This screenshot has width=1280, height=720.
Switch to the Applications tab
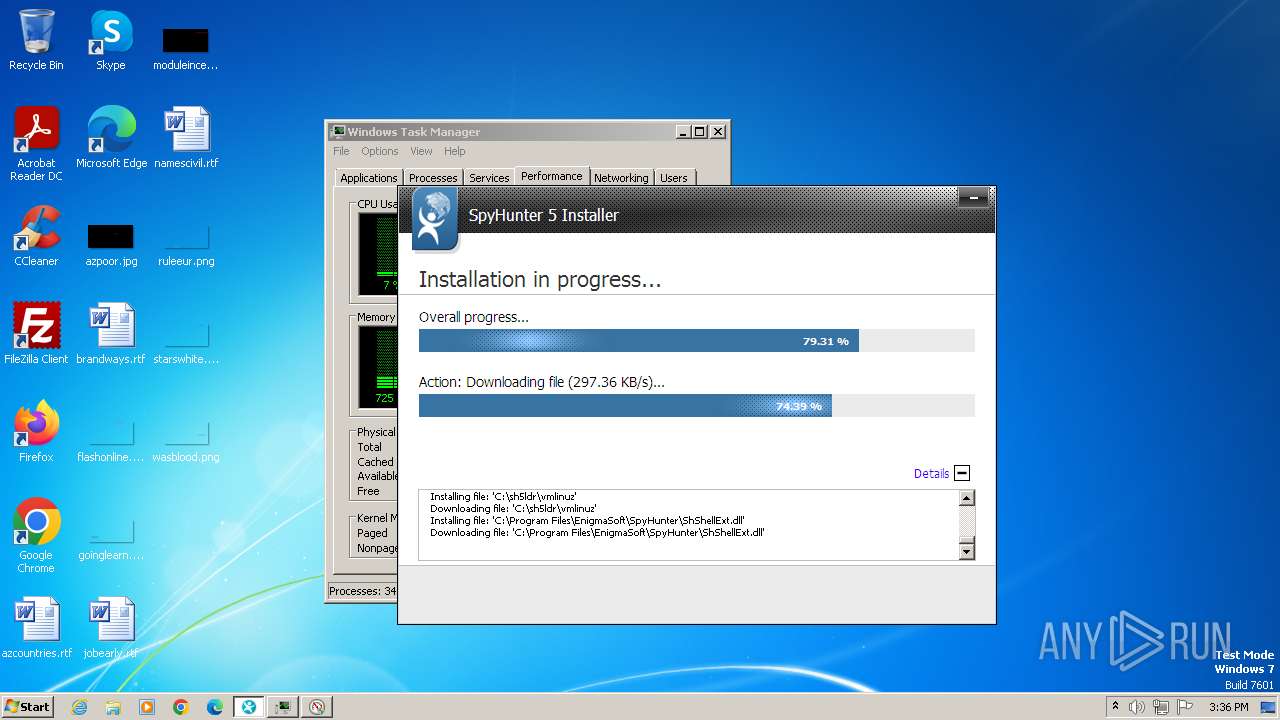pyautogui.click(x=368, y=178)
